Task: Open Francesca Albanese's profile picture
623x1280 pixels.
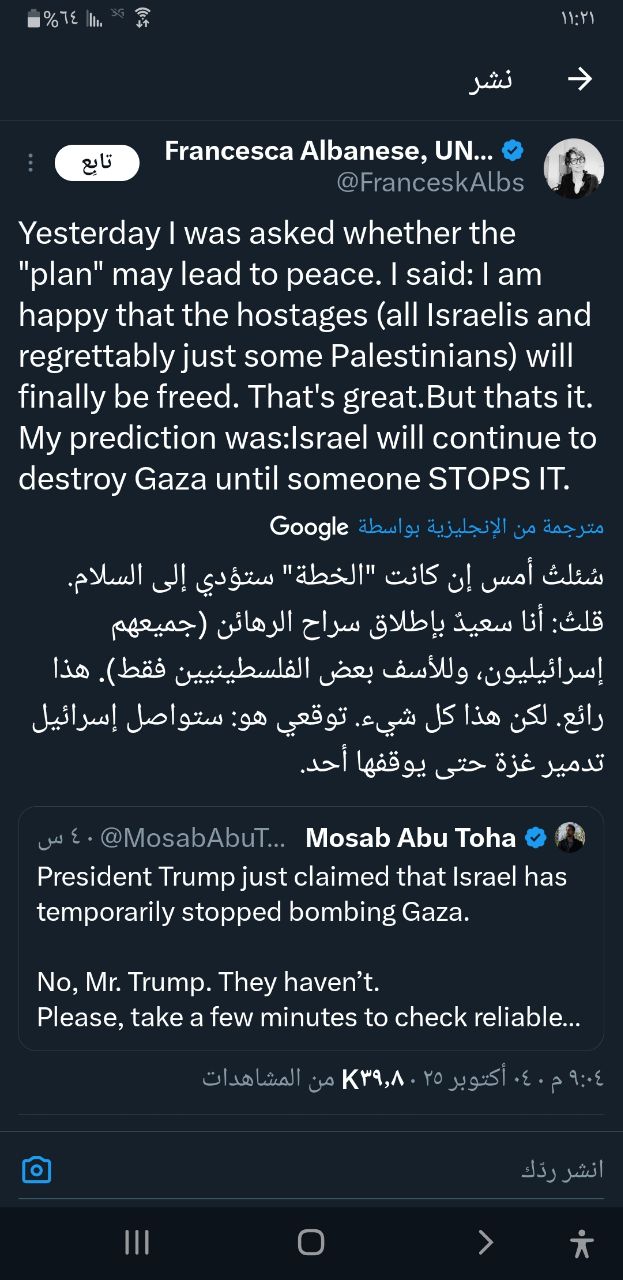Action: tap(573, 168)
